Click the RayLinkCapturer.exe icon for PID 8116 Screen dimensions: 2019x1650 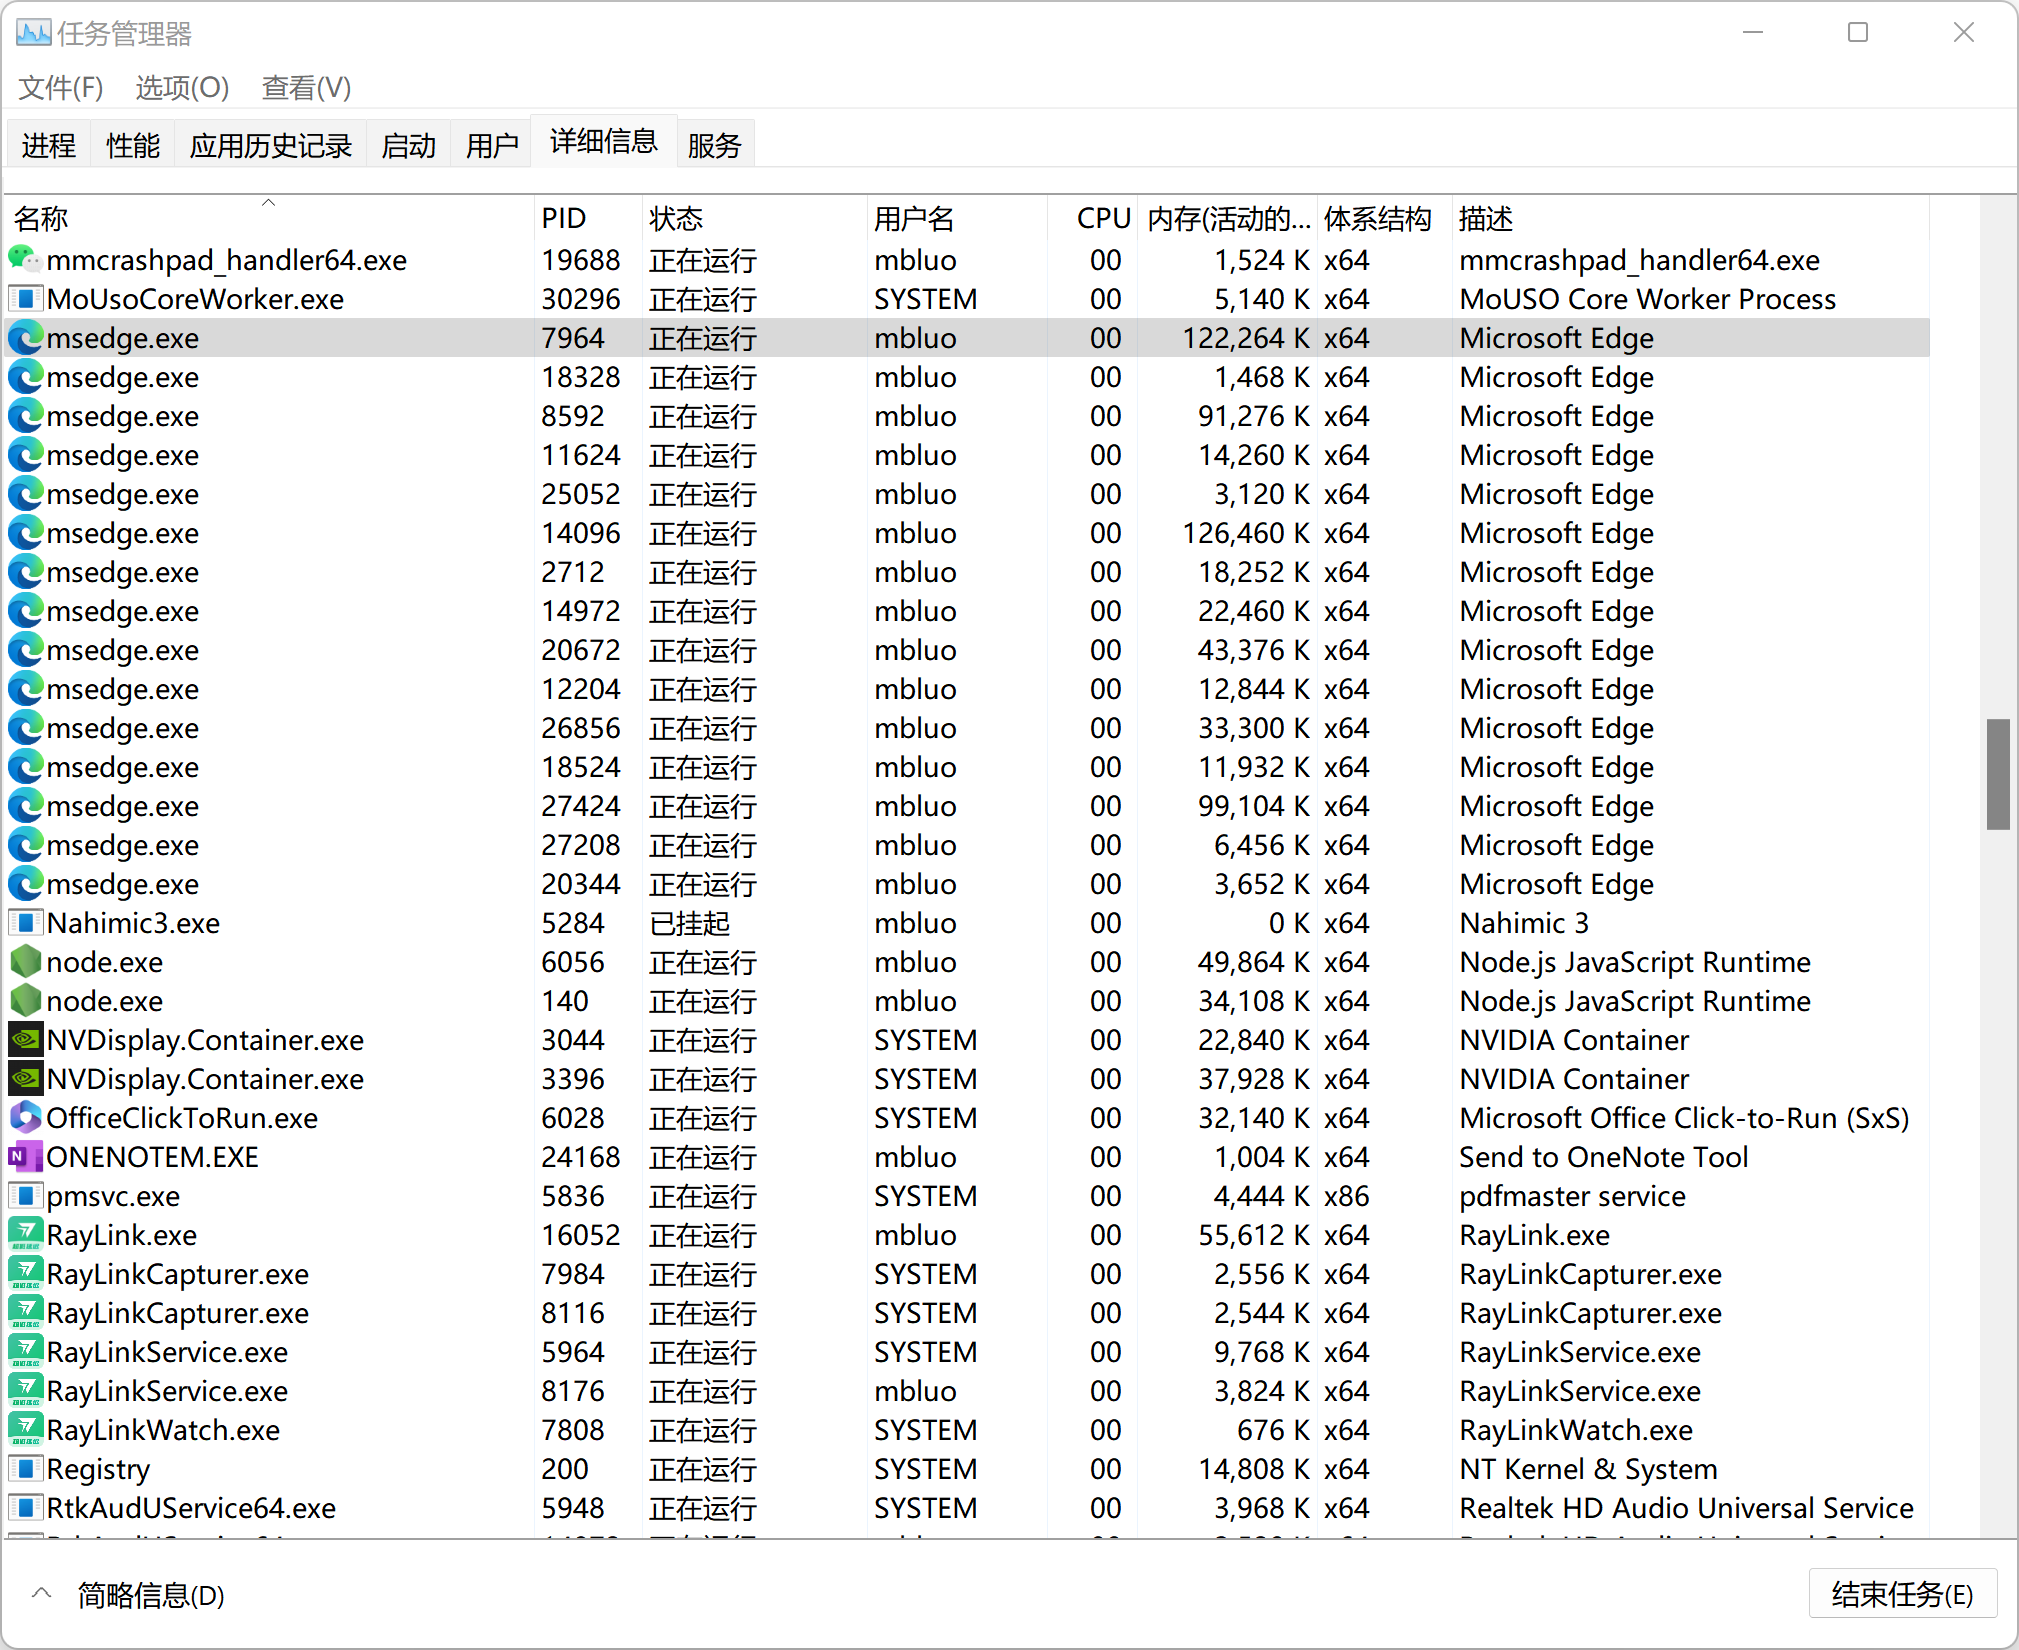pos(25,1313)
